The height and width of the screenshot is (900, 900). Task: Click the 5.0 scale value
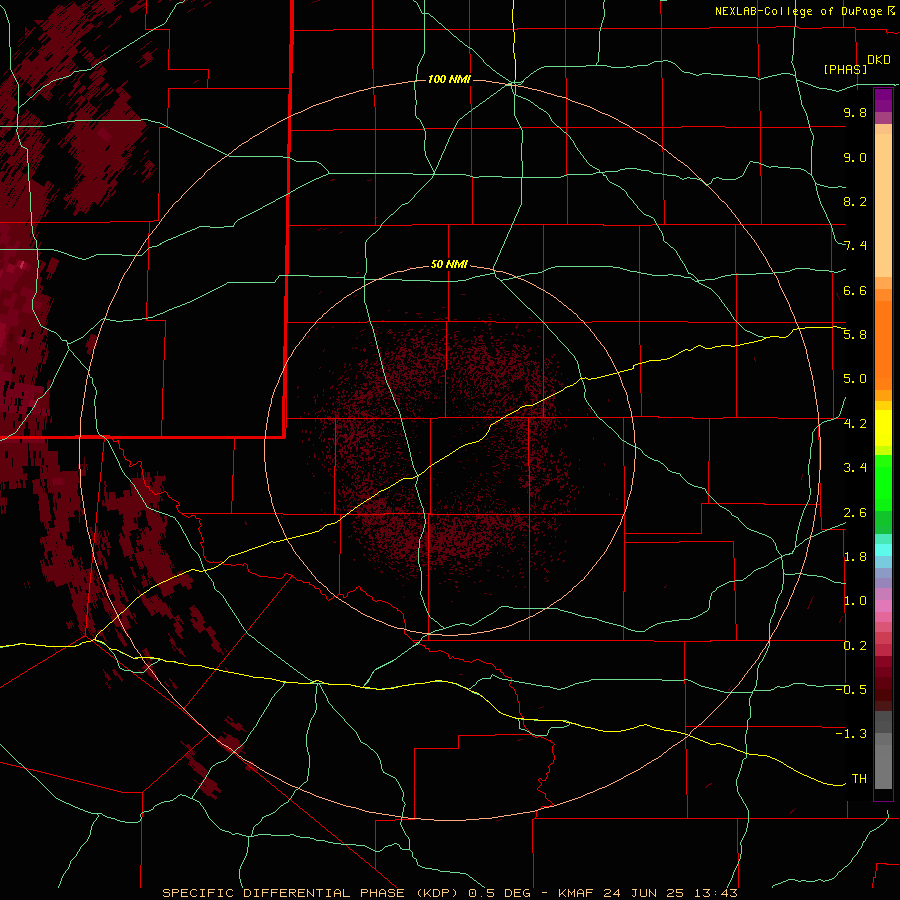[855, 379]
